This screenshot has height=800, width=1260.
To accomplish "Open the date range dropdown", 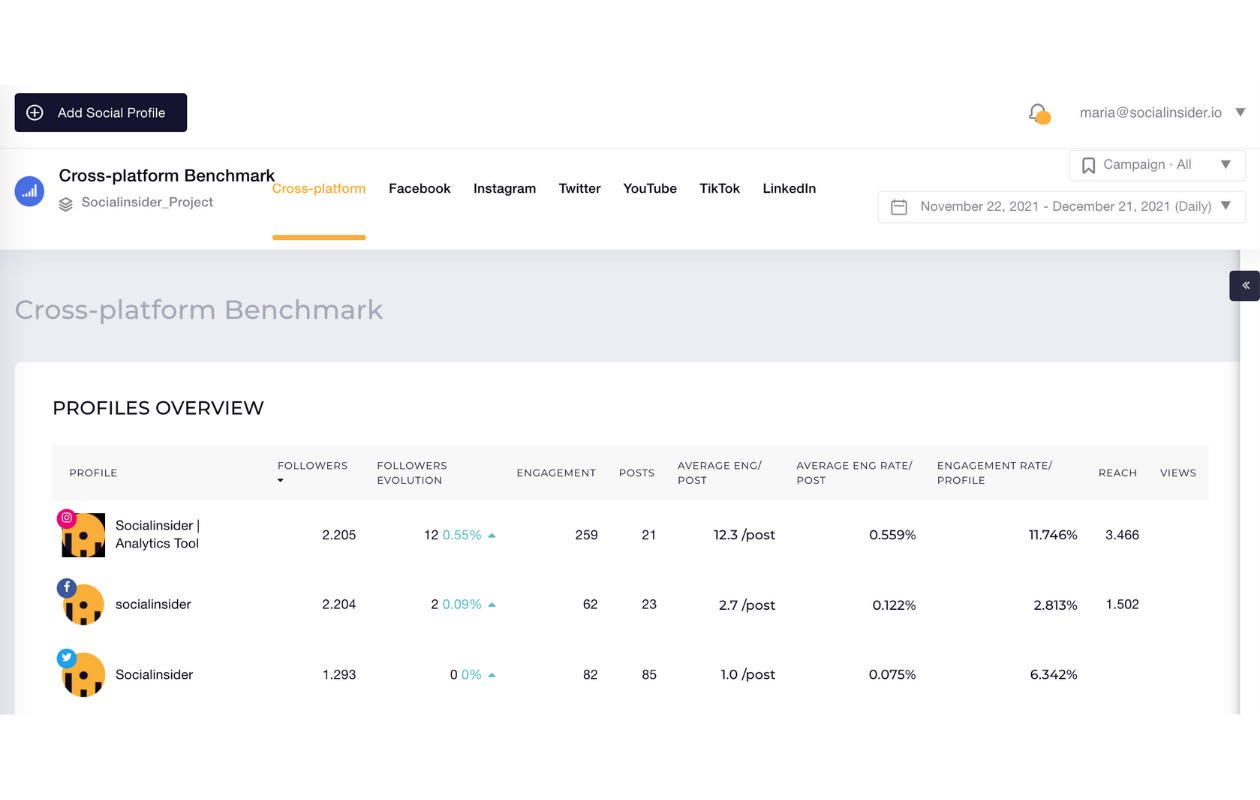I will 1062,207.
